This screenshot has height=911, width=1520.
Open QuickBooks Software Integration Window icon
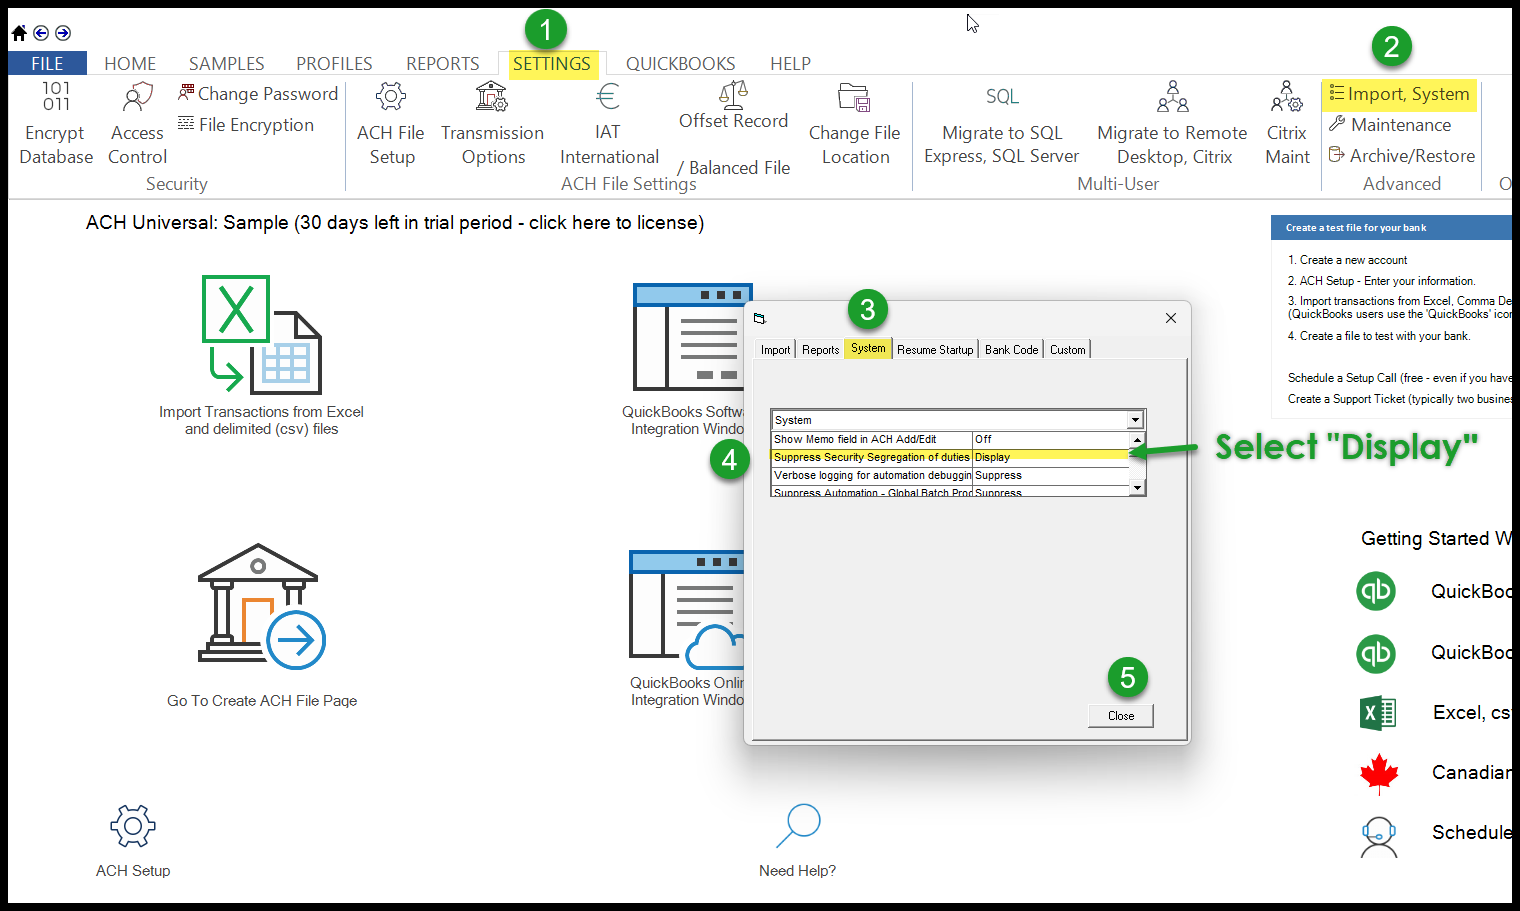(689, 337)
